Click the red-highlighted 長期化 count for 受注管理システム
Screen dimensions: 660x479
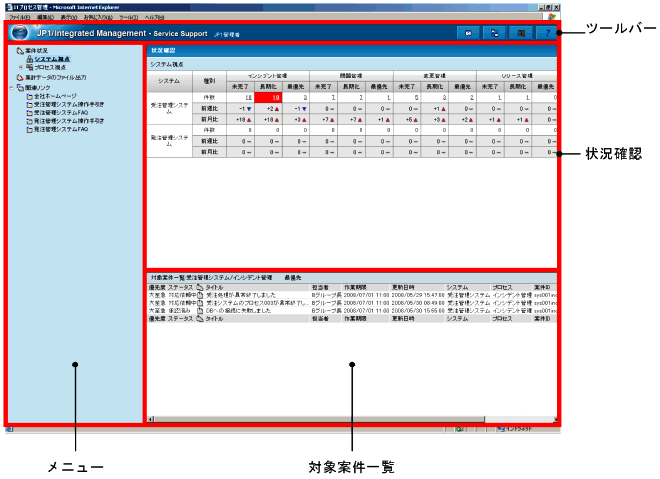point(268,98)
